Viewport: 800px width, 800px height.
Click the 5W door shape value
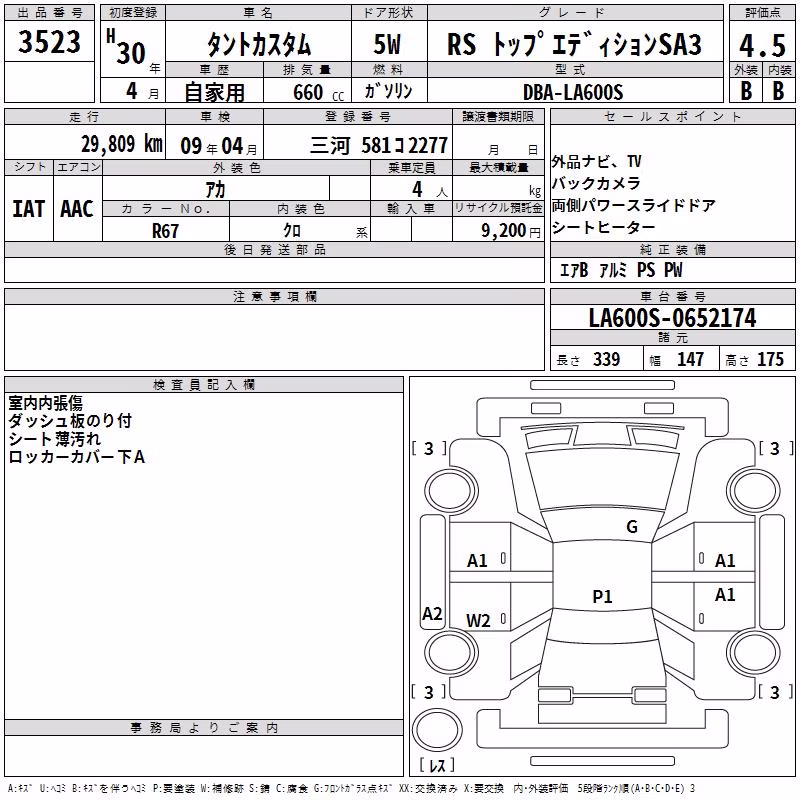(x=388, y=44)
